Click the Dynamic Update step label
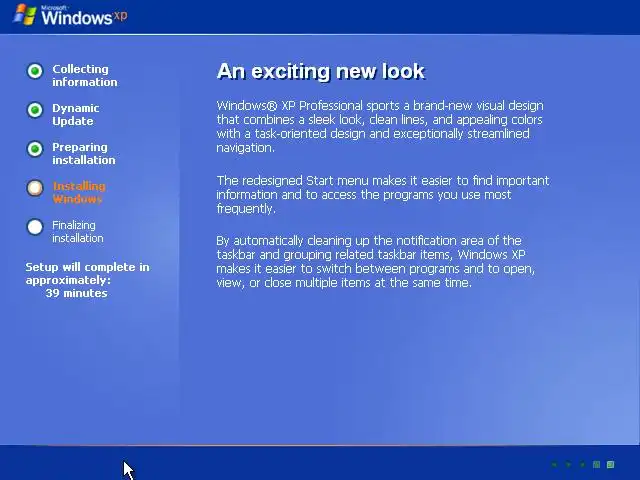 [x=76, y=115]
